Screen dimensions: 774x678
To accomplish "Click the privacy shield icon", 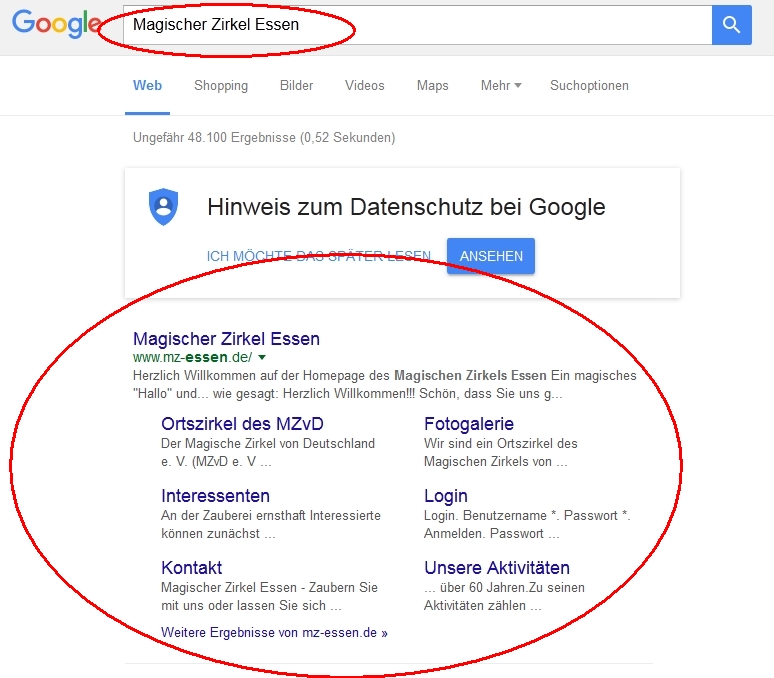I will coord(163,206).
